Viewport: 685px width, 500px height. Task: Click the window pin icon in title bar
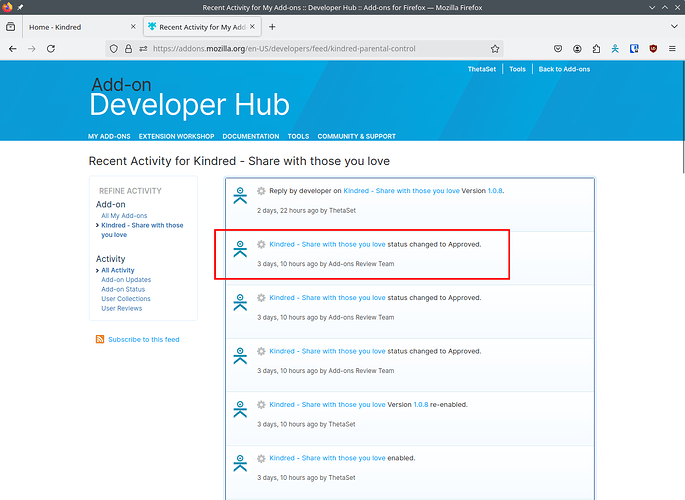click(x=20, y=7)
